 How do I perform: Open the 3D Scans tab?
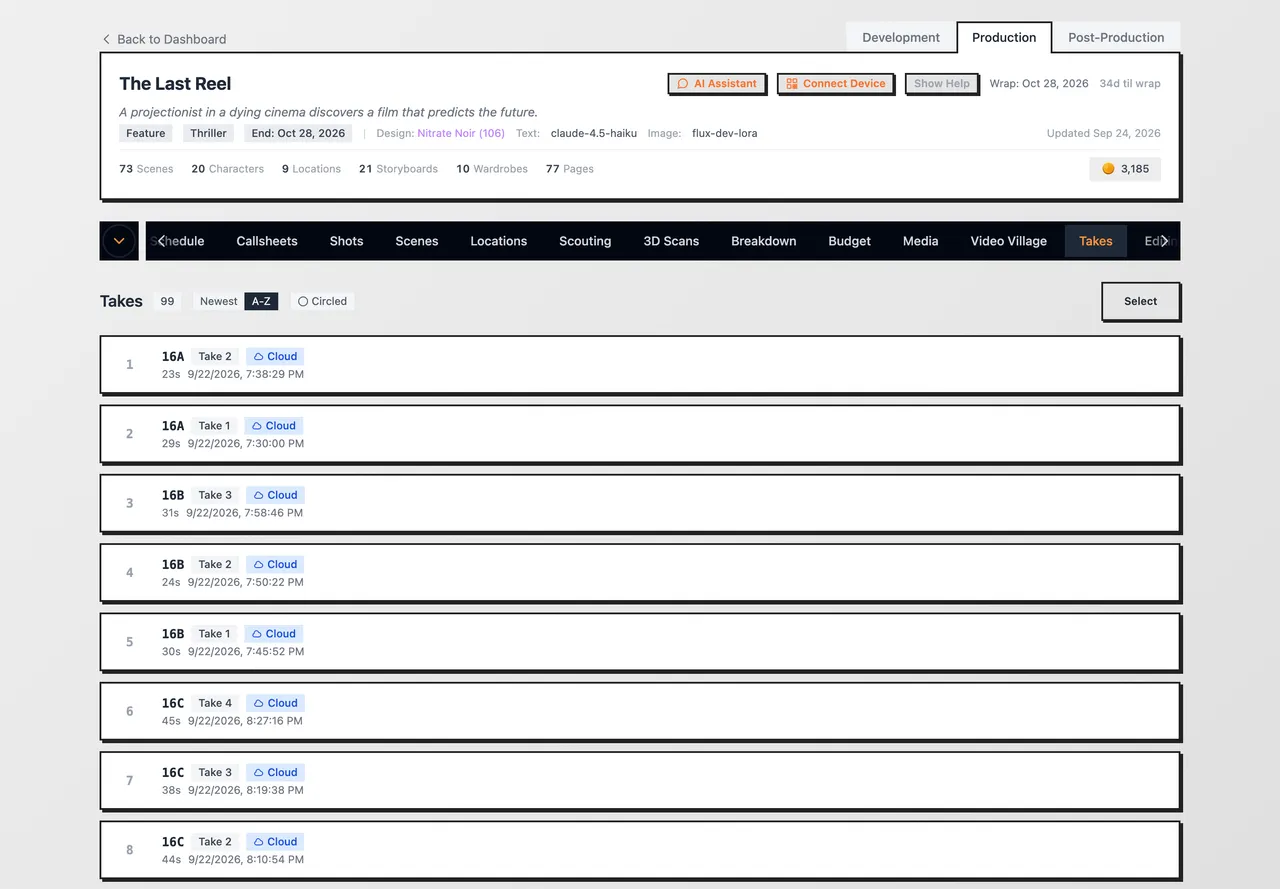tap(671, 241)
